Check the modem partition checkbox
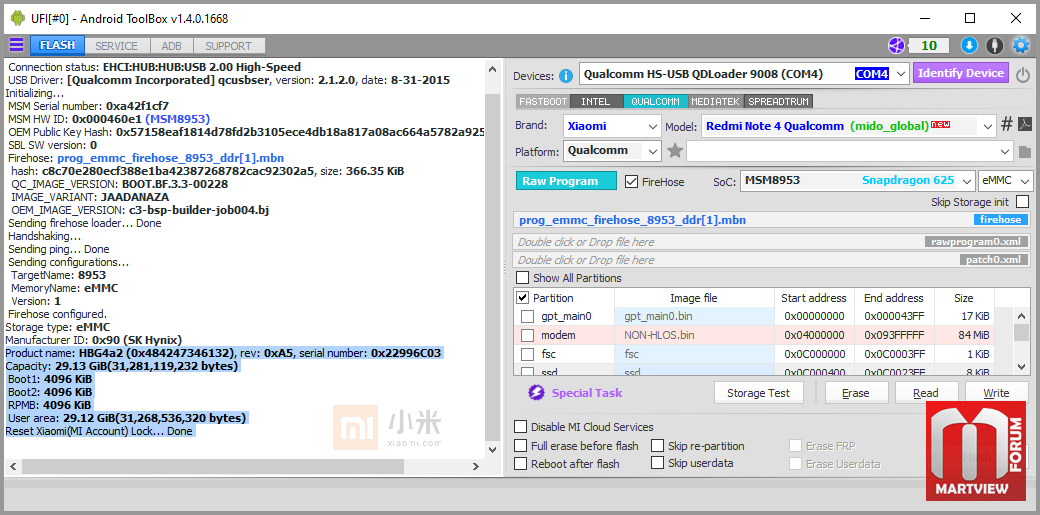 click(x=527, y=335)
